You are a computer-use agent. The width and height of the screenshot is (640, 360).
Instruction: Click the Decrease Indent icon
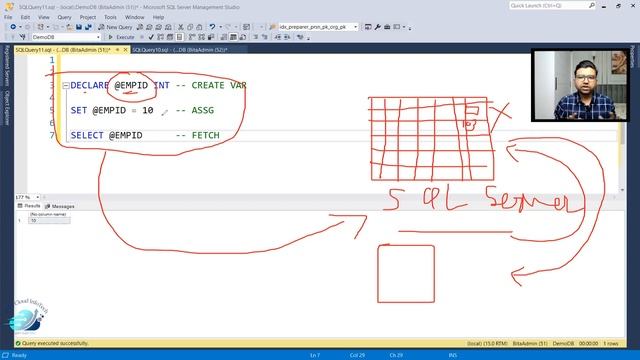(x=278, y=37)
